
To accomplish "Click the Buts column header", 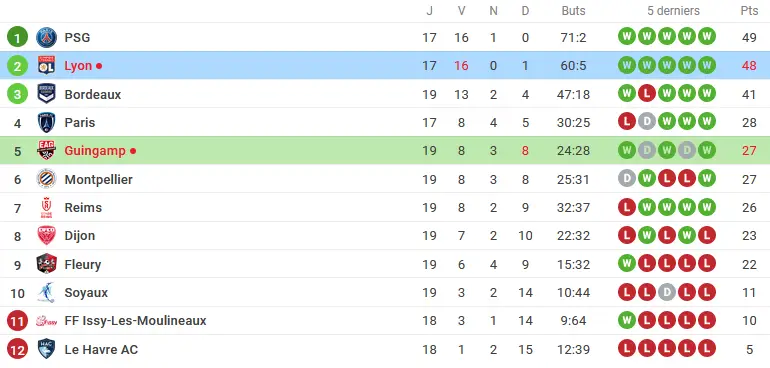I will pos(574,11).
